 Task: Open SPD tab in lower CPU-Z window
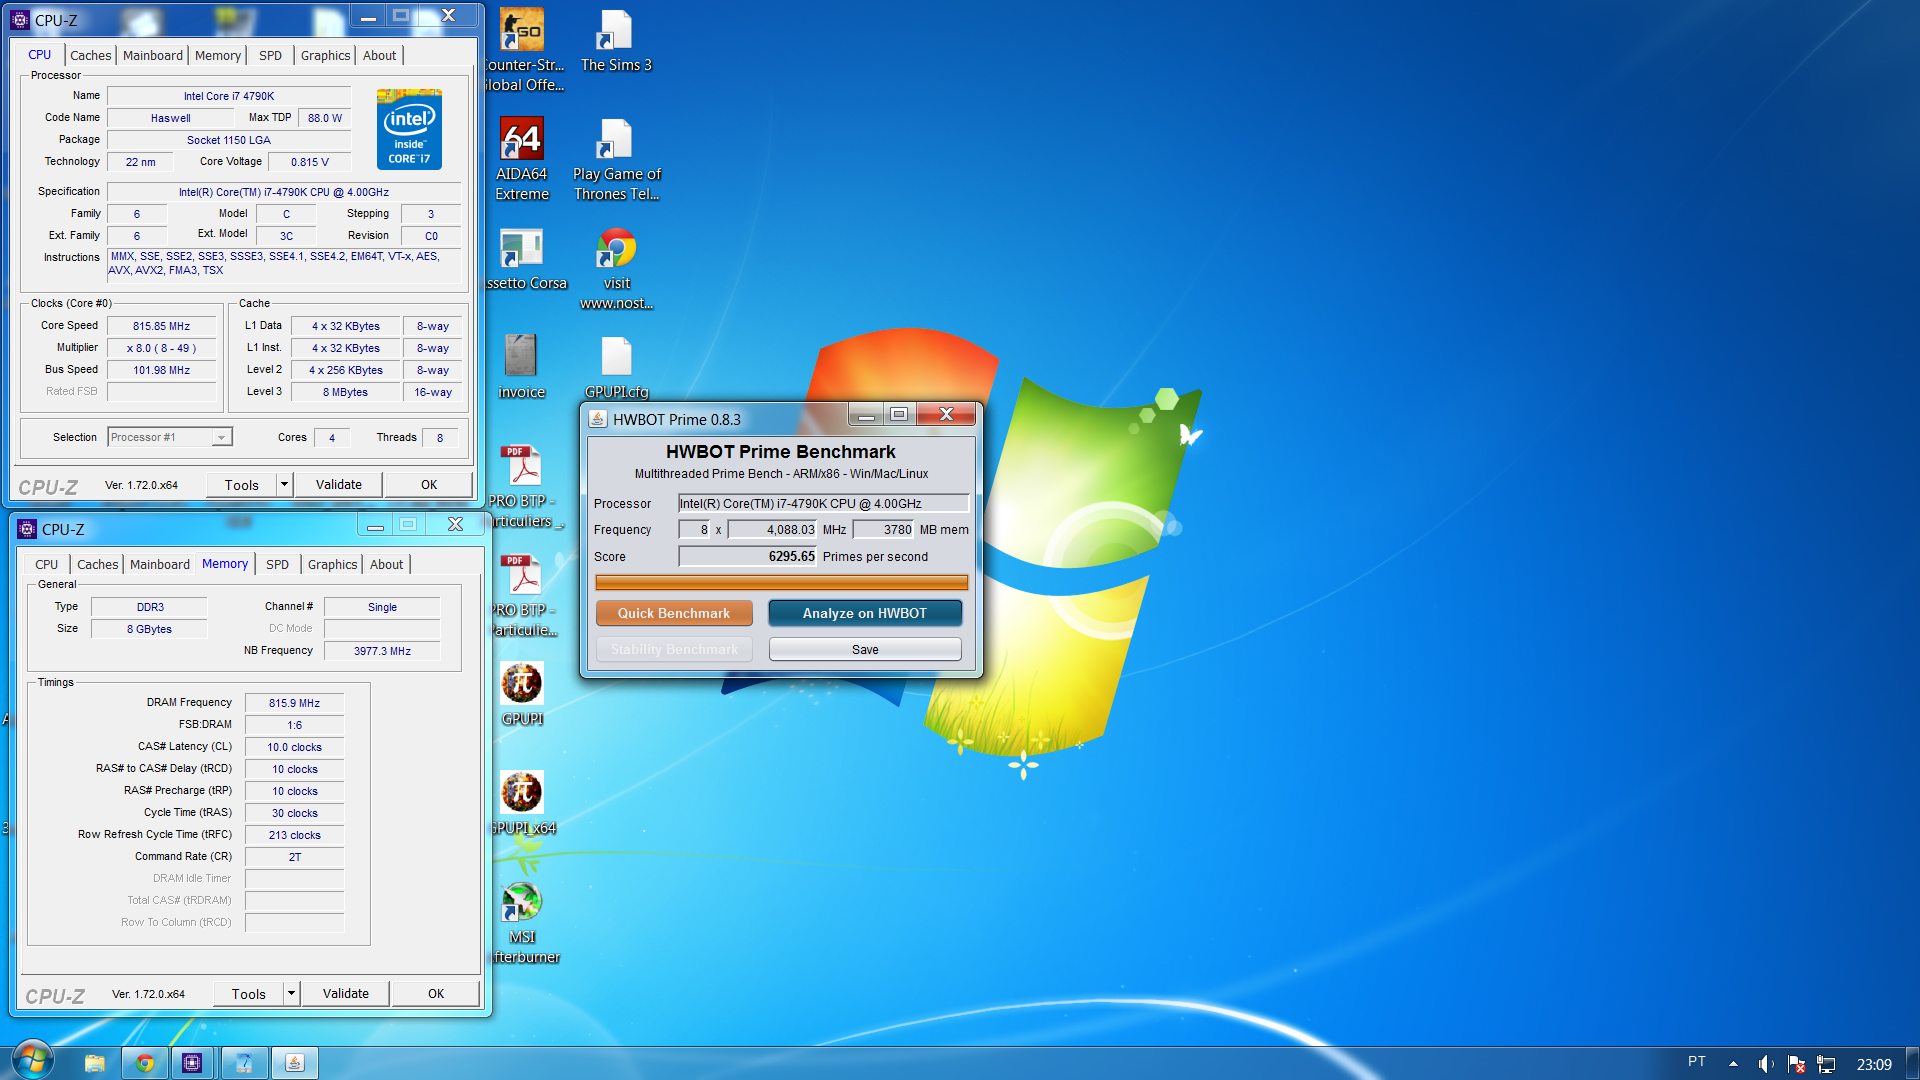coord(277,565)
